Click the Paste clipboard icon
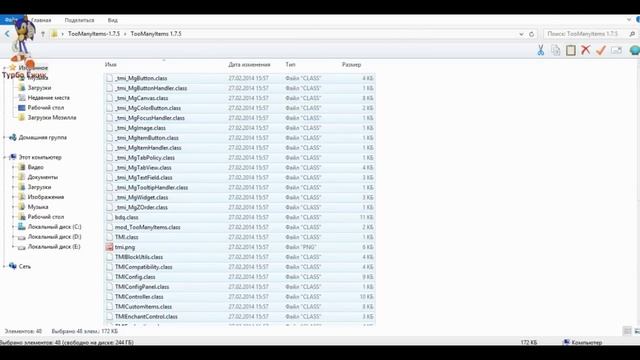This screenshot has width=640, height=360. pos(571,50)
